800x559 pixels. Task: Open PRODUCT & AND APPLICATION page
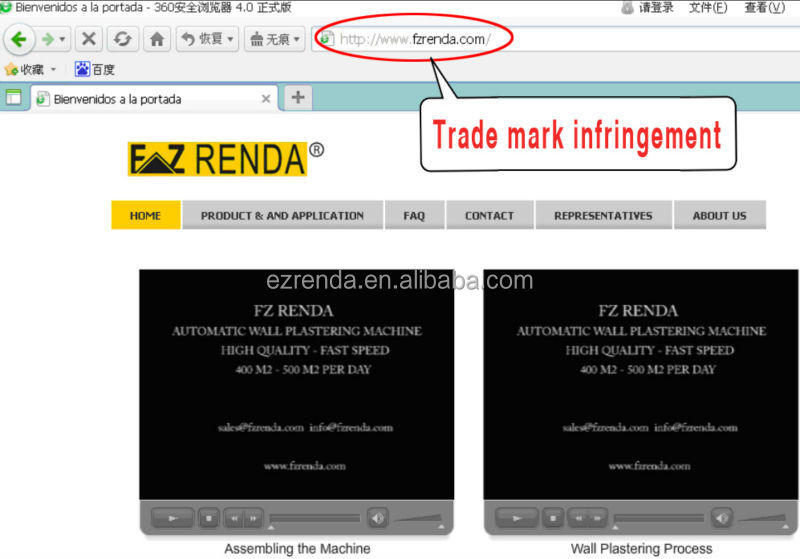282,215
